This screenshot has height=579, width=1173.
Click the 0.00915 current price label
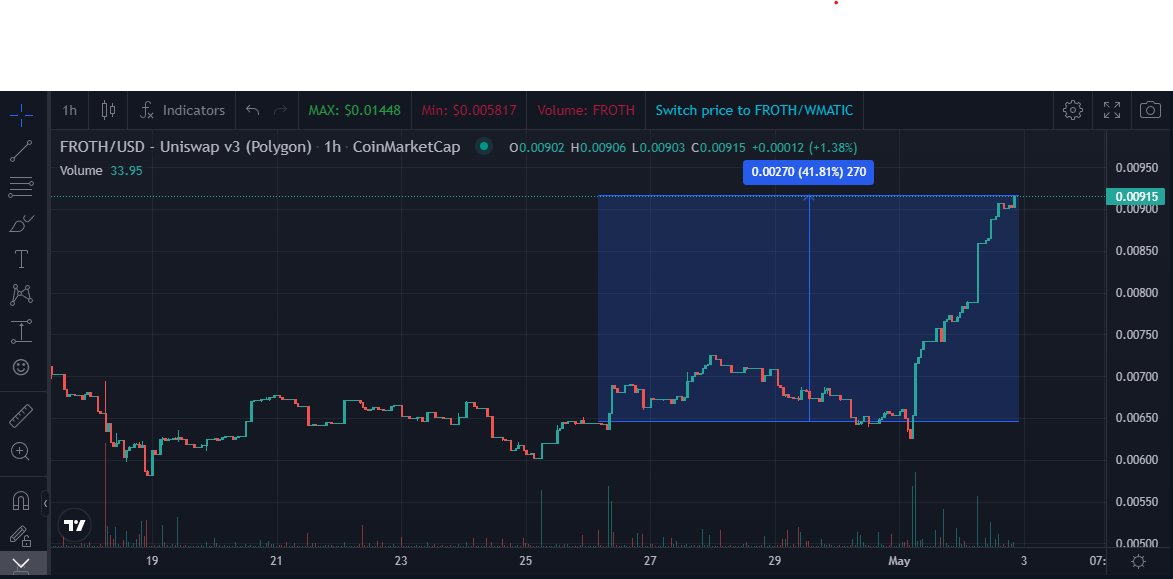(x=1136, y=197)
